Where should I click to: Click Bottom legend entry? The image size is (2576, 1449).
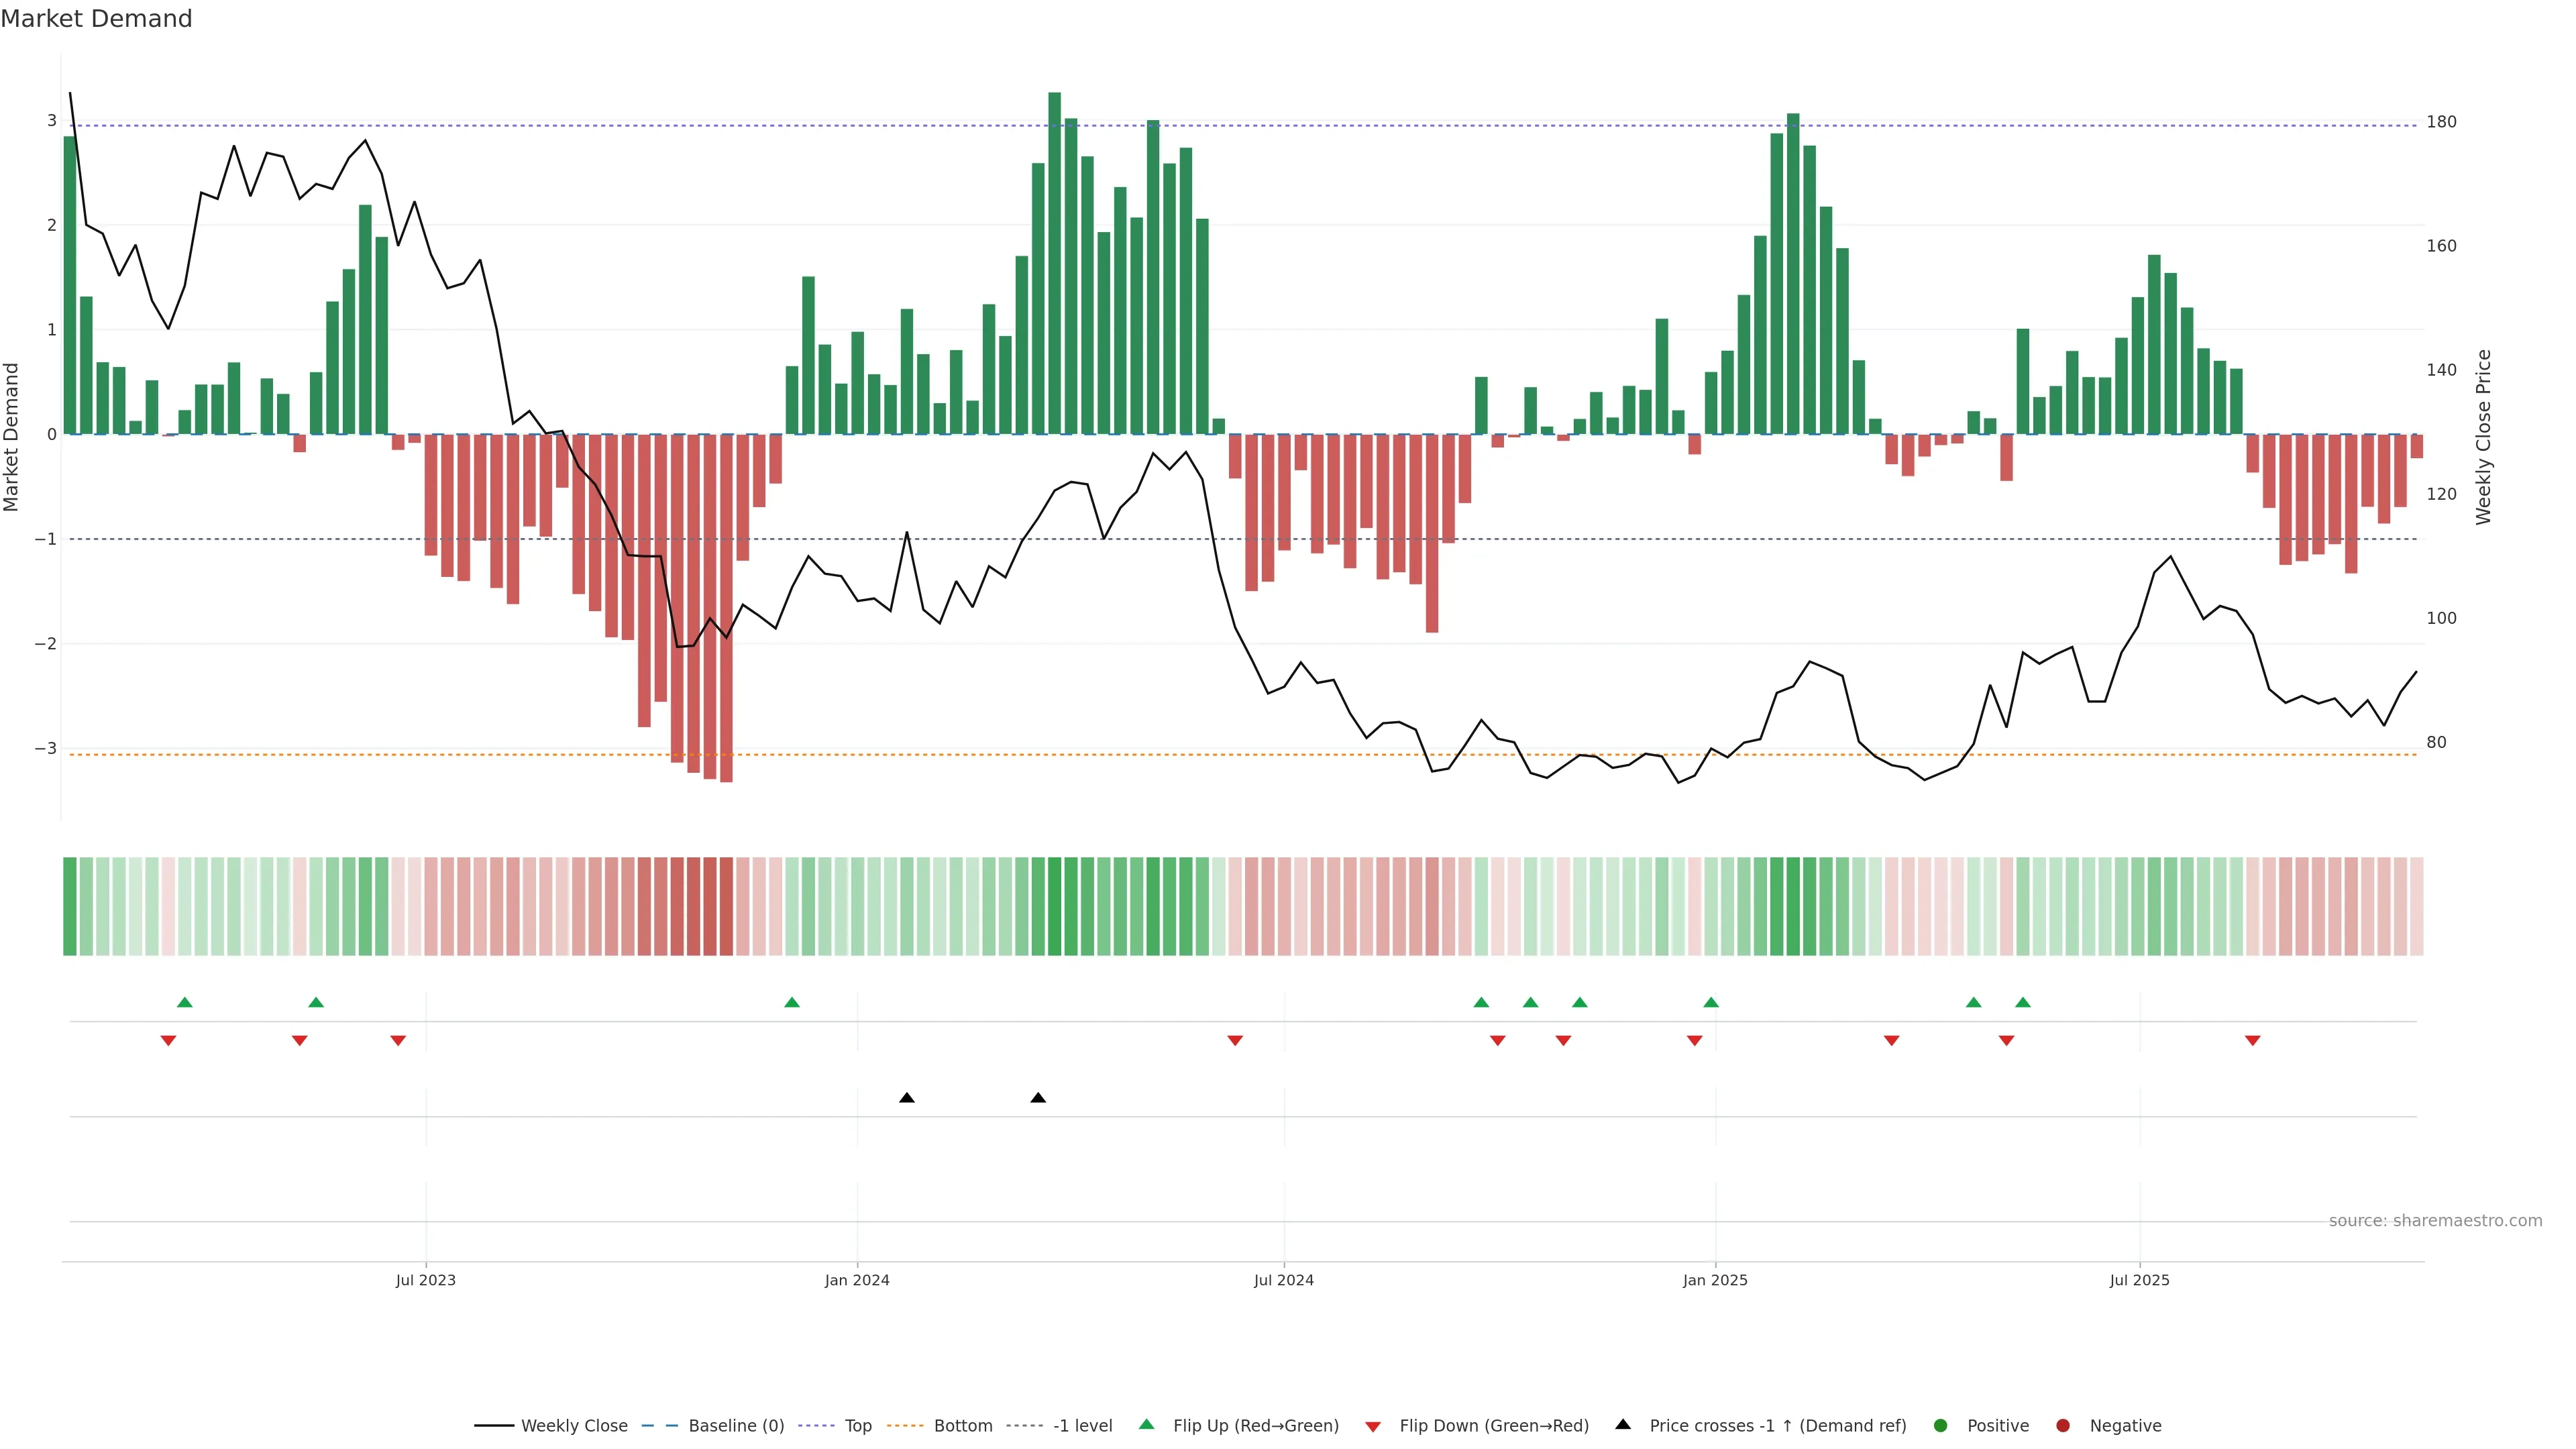pos(962,1425)
